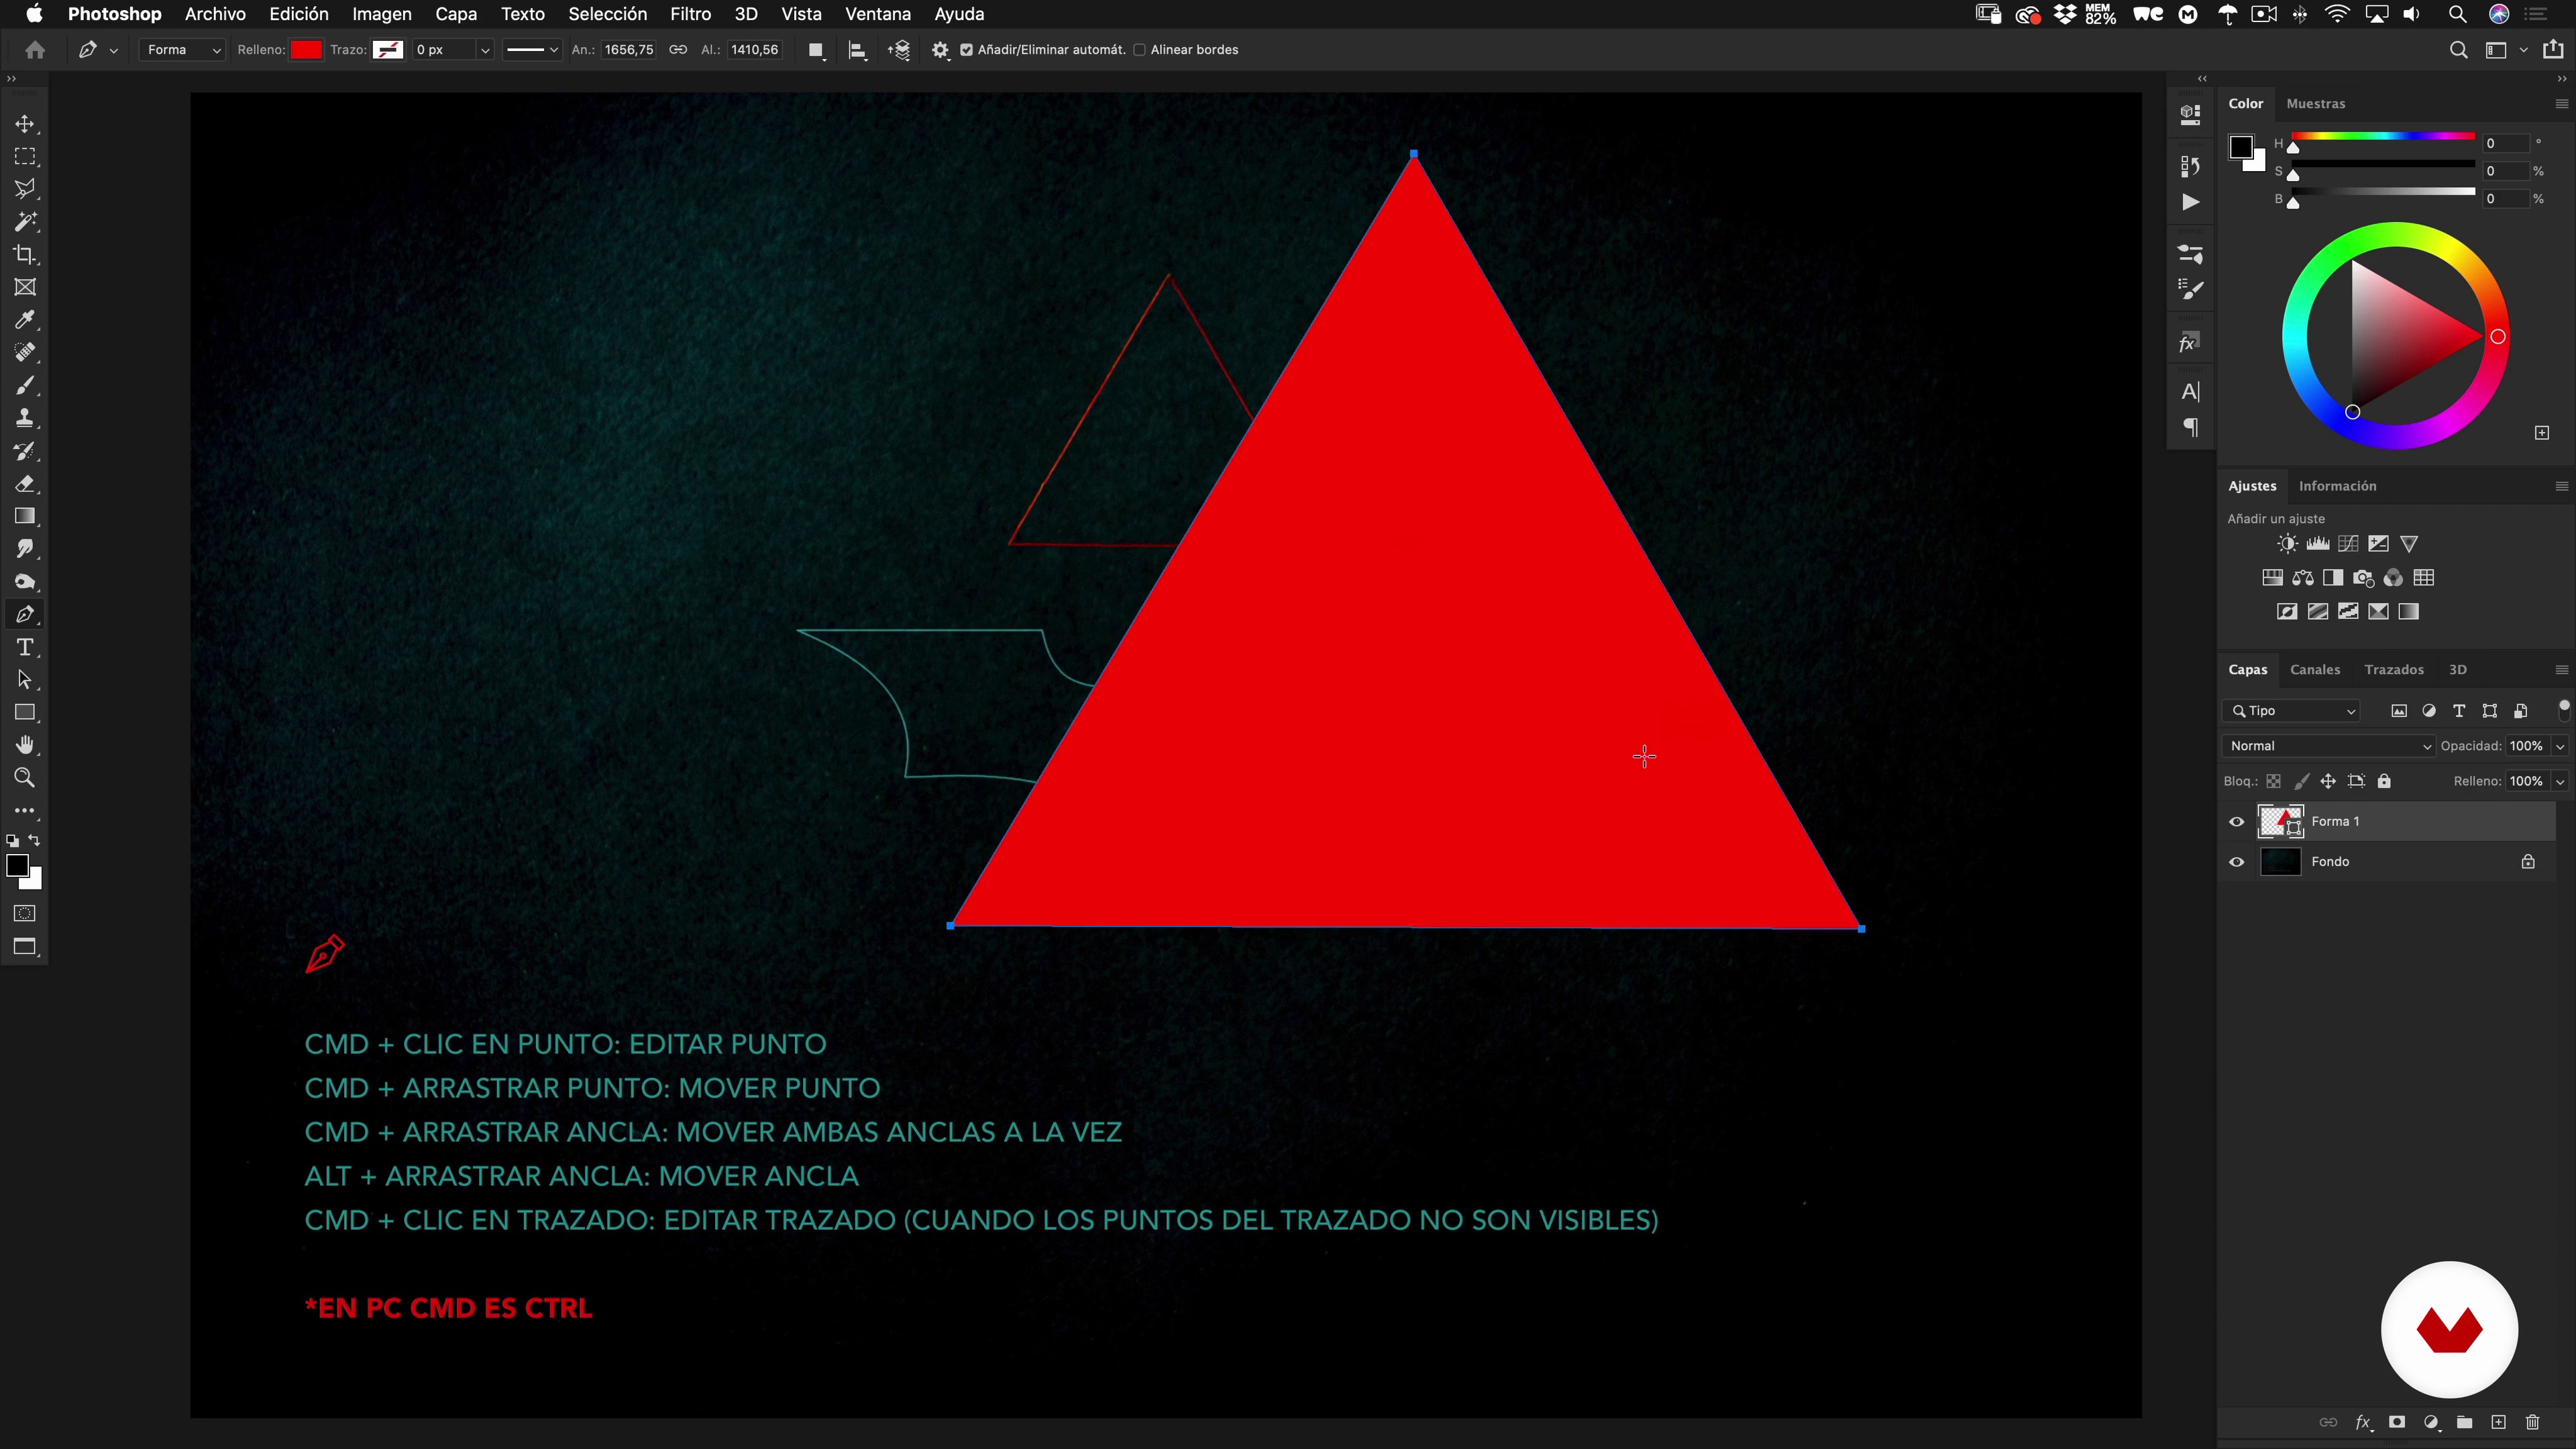Select the Hand tool
This screenshot has height=1449, width=2576.
coord(25,745)
